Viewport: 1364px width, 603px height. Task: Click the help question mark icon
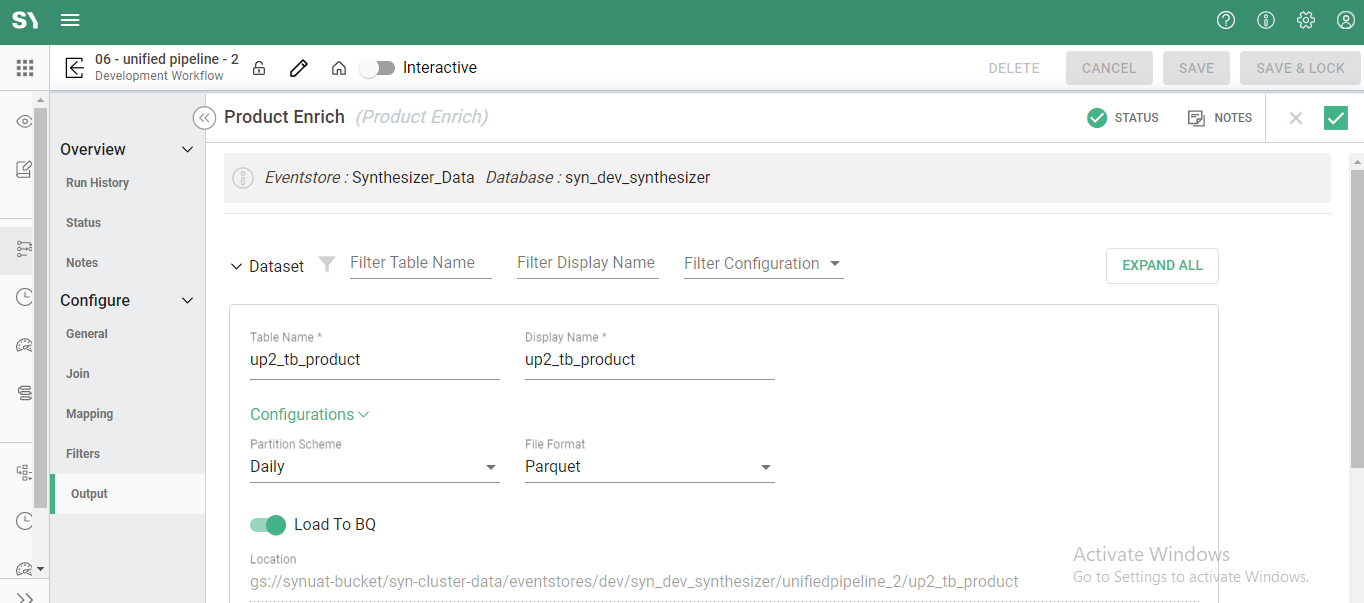[1226, 21]
